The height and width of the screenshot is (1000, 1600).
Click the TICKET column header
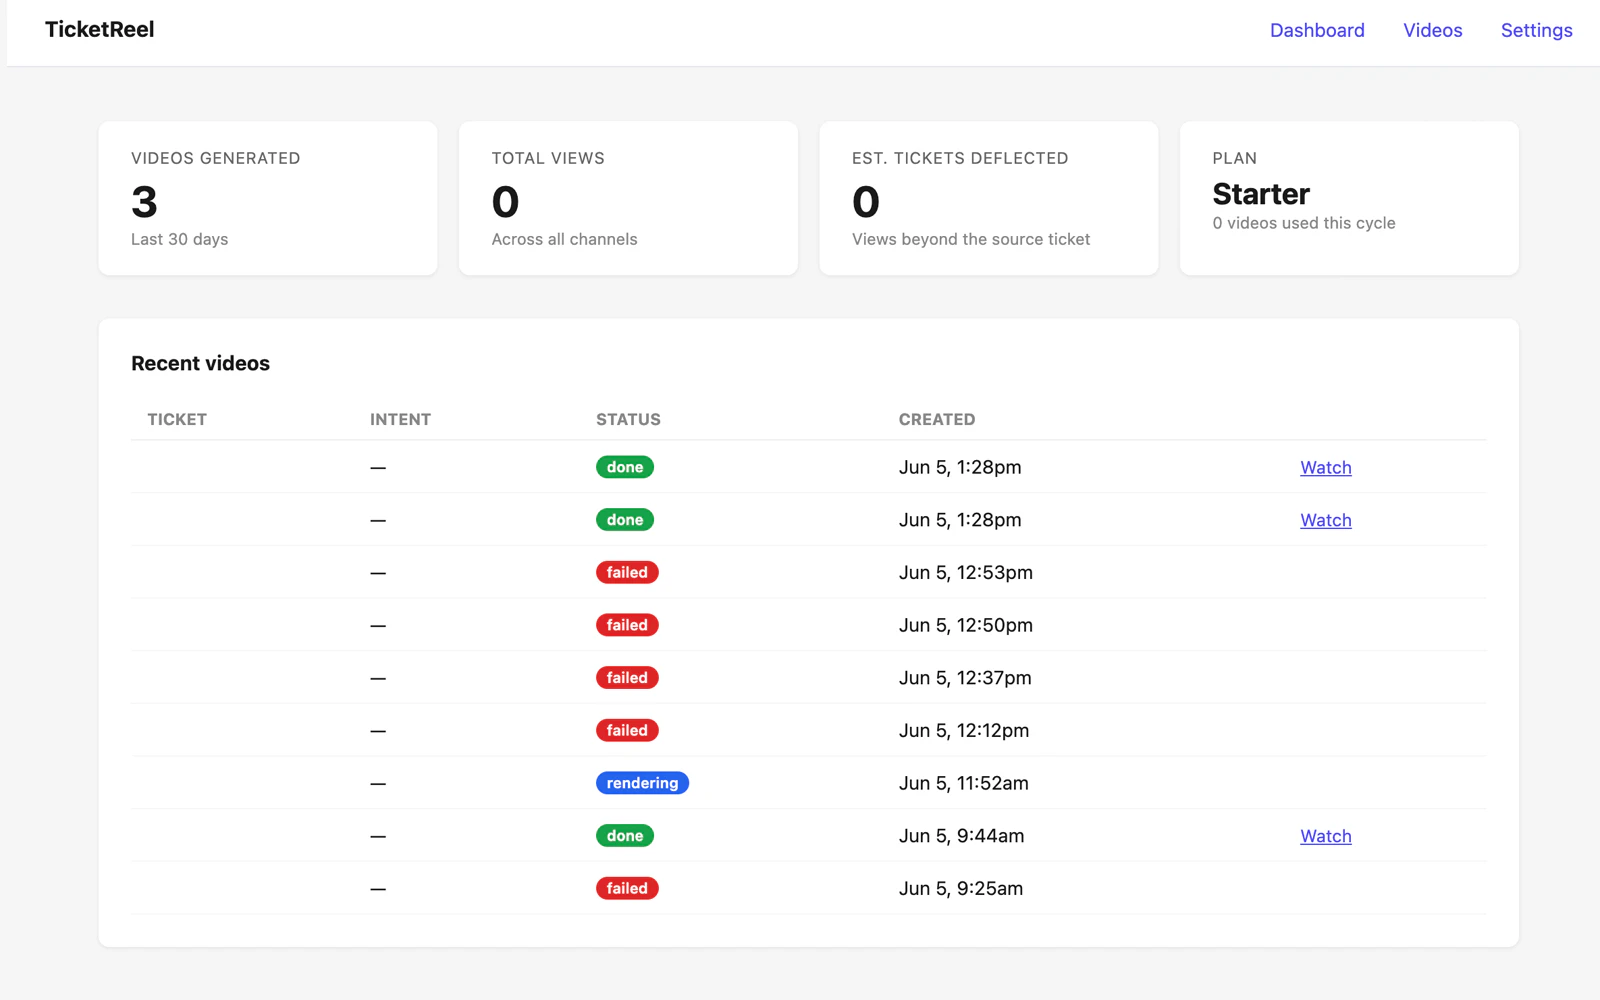tap(177, 419)
